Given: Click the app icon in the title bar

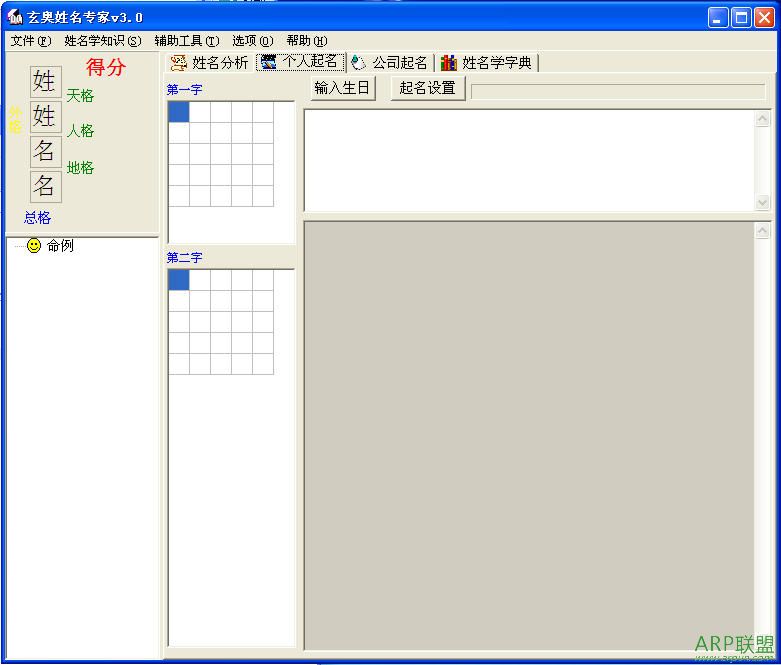Looking at the screenshot, I should (15, 17).
